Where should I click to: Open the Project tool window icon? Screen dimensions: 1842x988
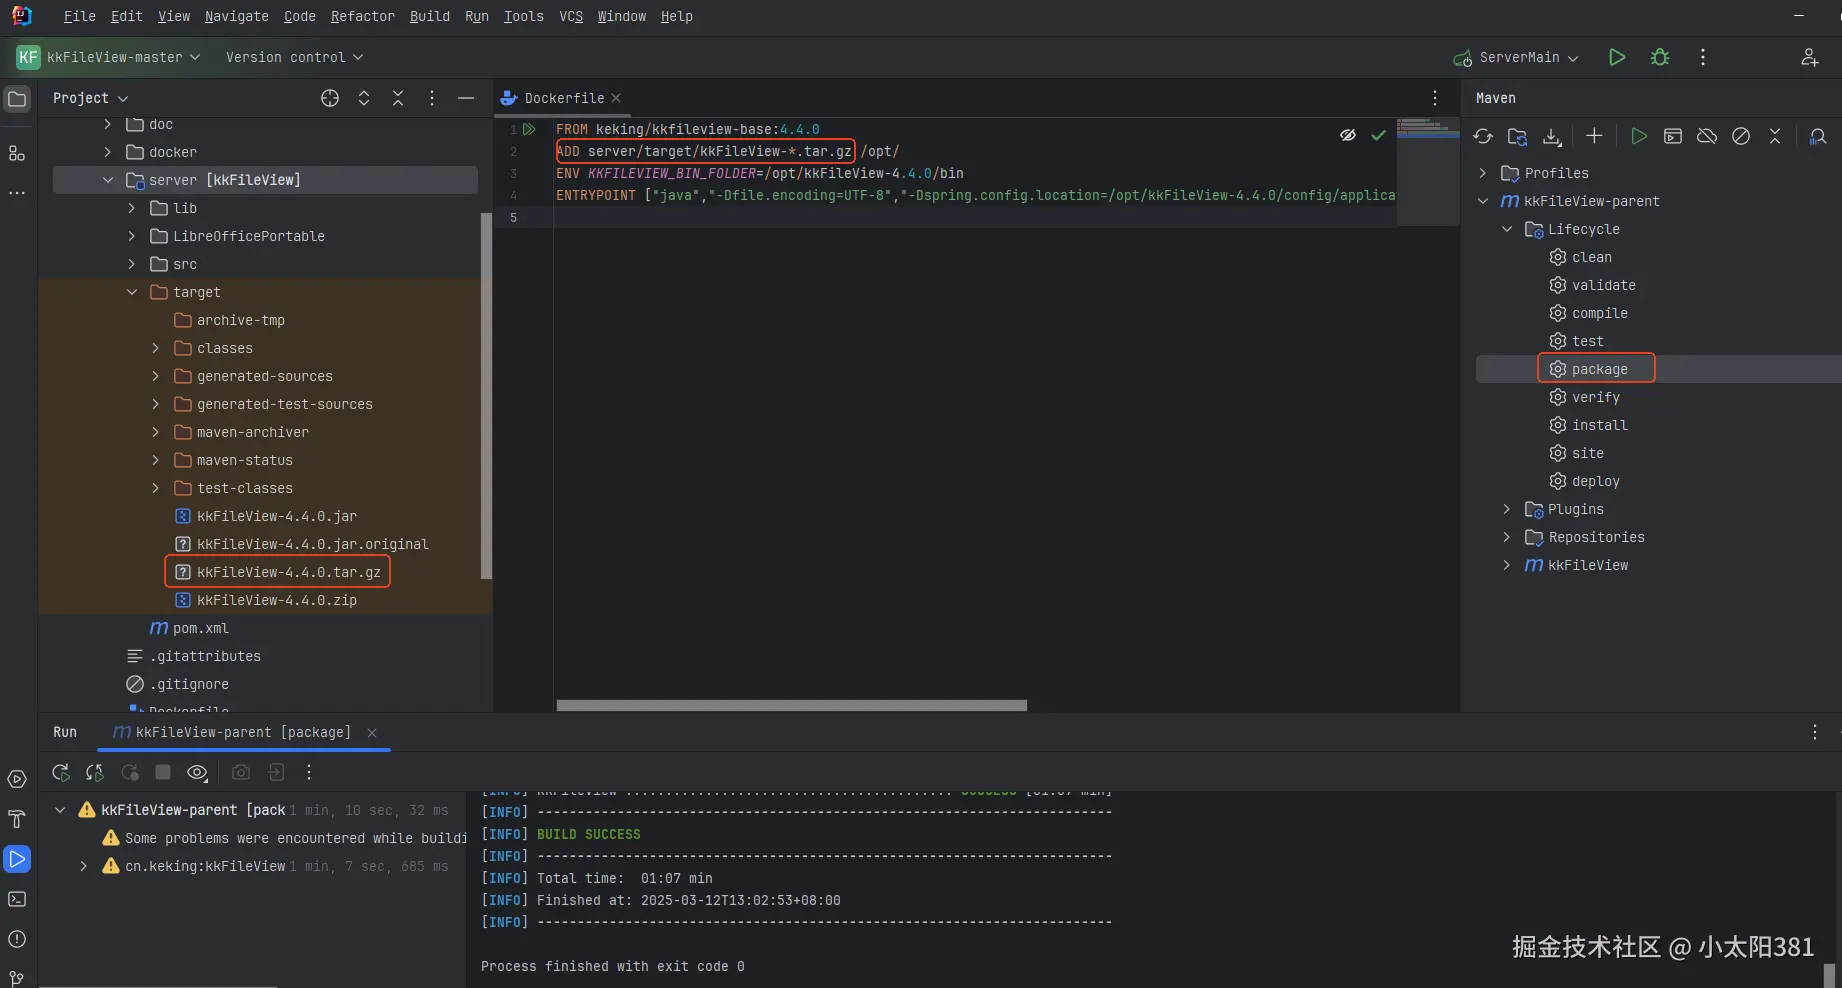click(17, 99)
